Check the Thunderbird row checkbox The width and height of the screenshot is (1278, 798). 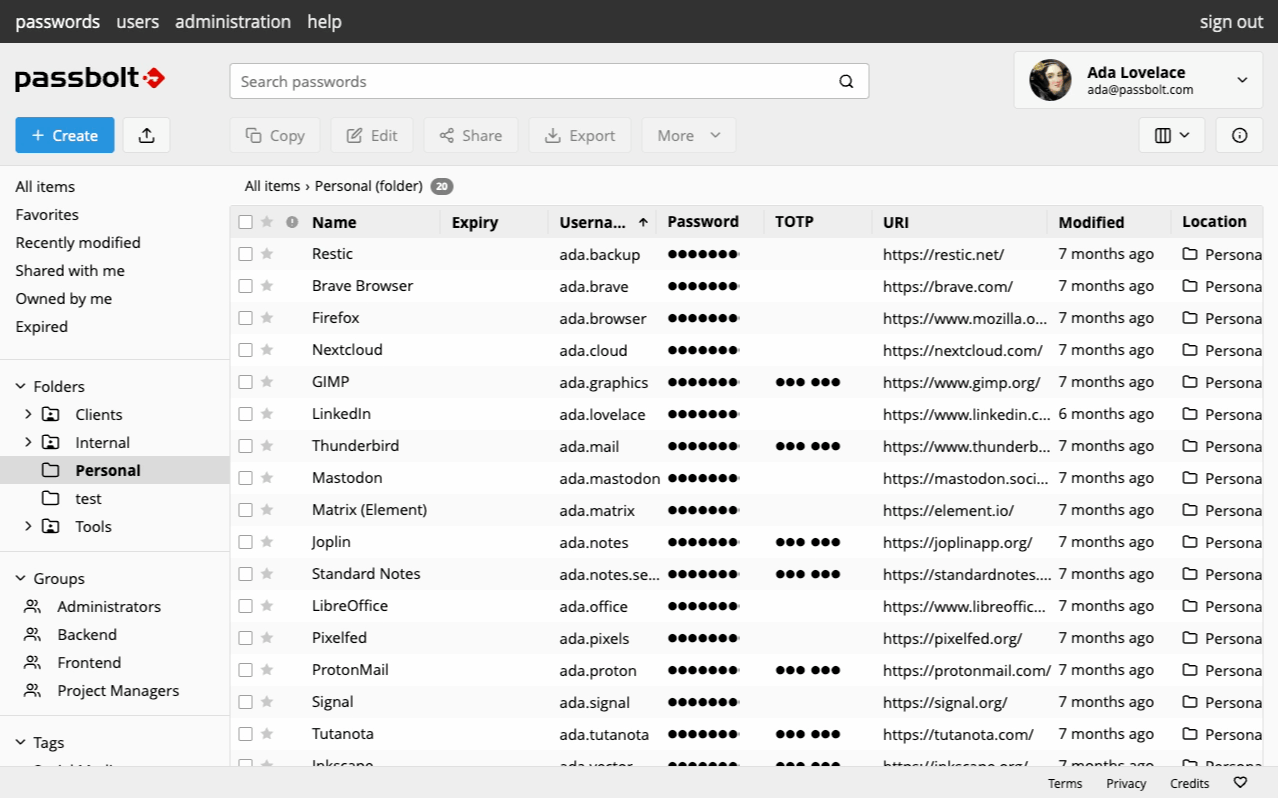(x=246, y=446)
